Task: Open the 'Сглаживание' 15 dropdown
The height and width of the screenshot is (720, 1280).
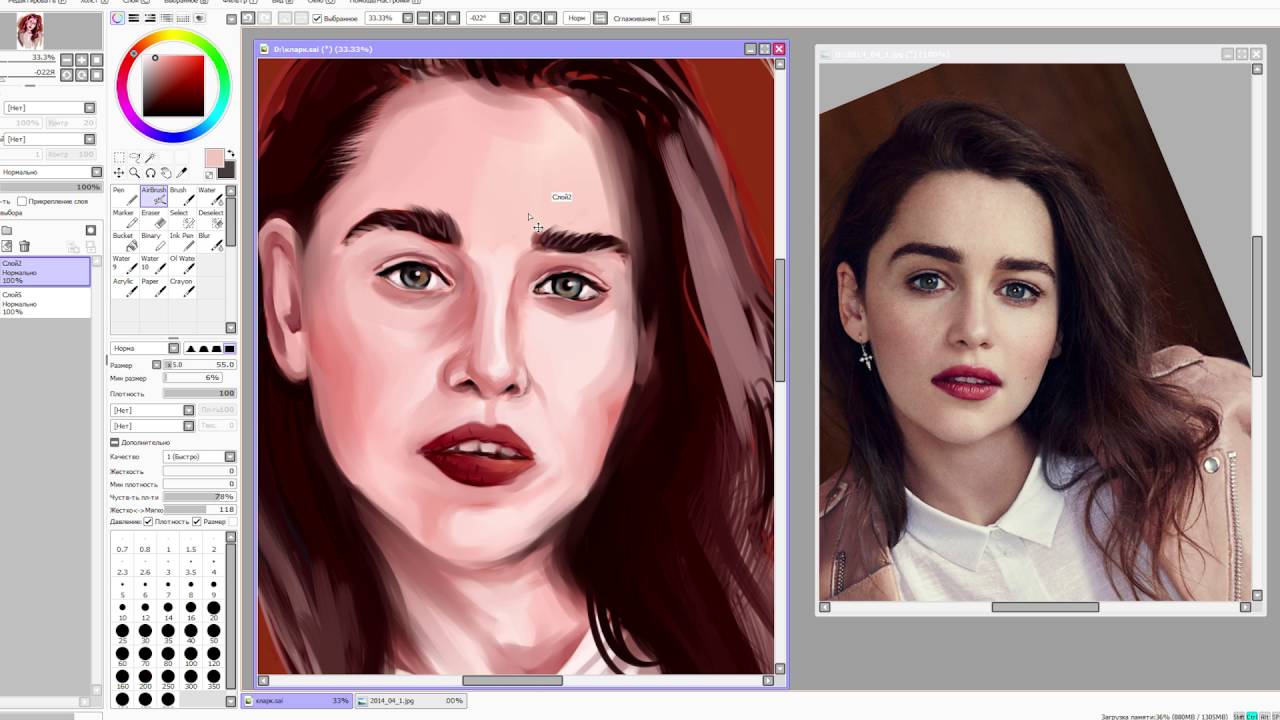Action: coord(685,18)
